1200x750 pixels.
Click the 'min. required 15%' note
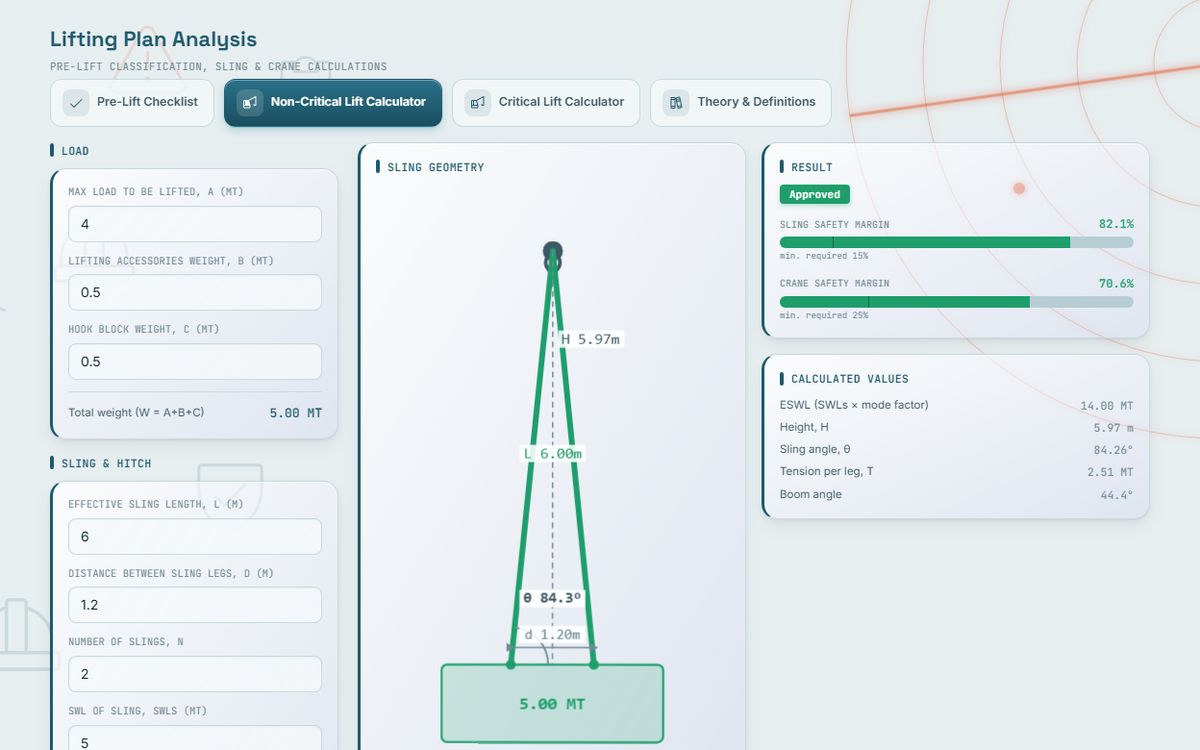click(824, 256)
